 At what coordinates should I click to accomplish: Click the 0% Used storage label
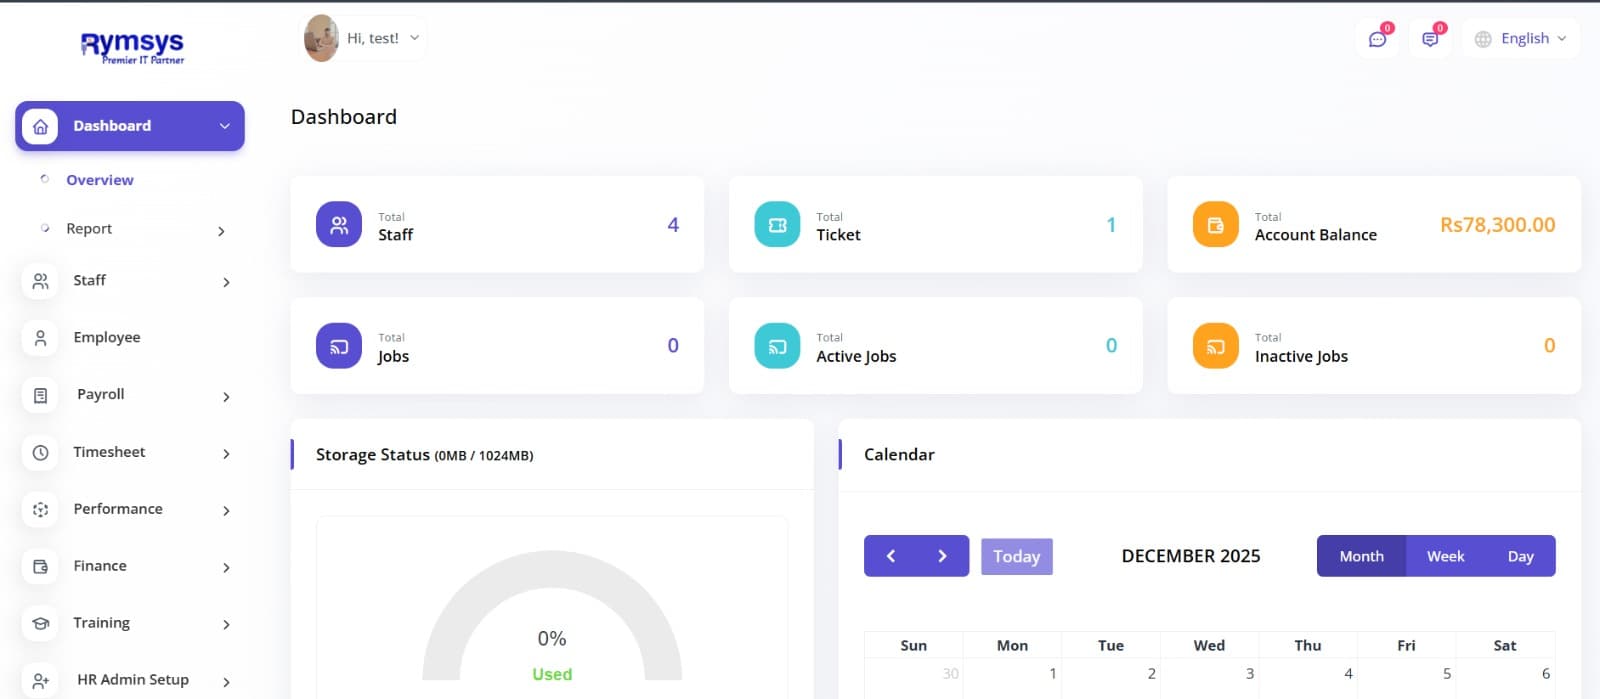pos(552,655)
